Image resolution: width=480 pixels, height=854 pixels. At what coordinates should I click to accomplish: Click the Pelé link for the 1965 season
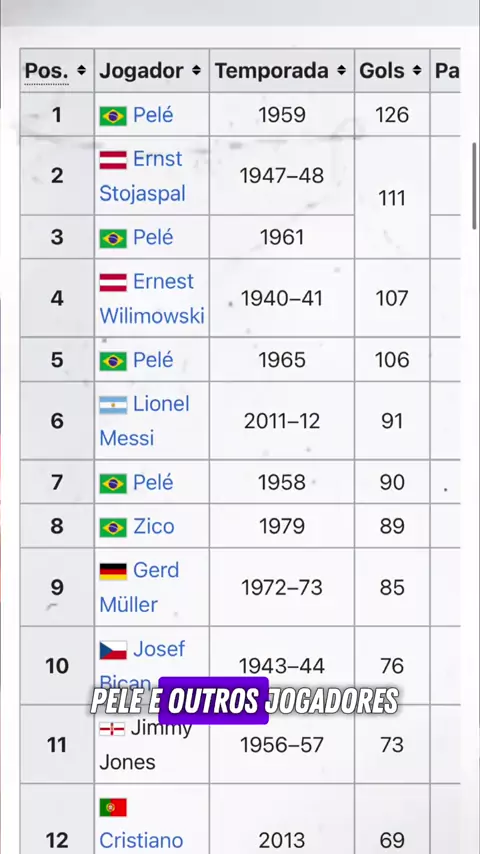click(x=153, y=360)
